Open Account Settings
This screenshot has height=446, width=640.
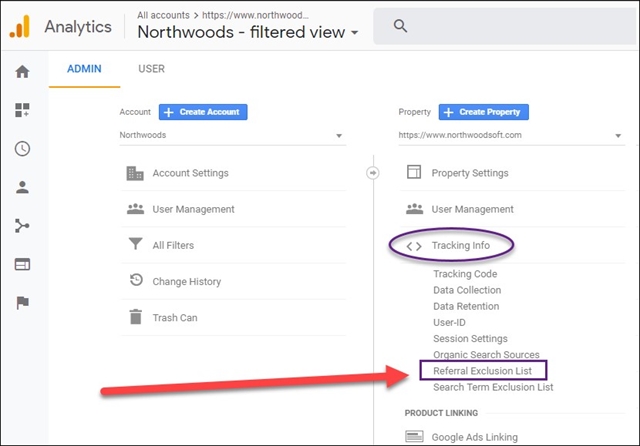tap(190, 173)
